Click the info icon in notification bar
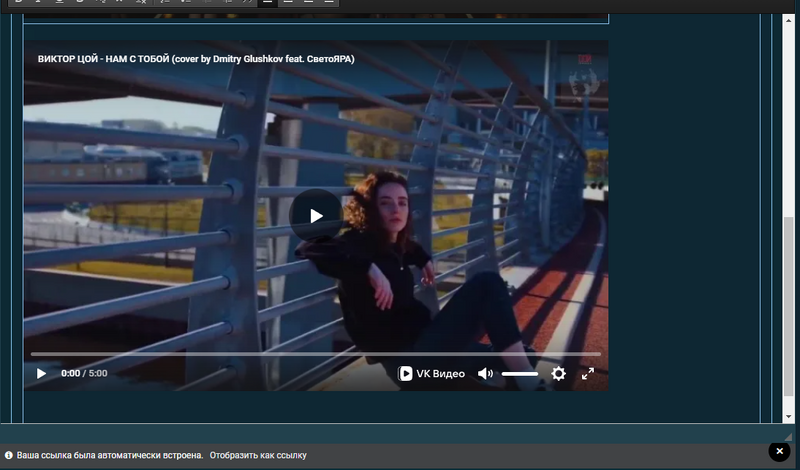This screenshot has width=800, height=470. tap(9, 455)
